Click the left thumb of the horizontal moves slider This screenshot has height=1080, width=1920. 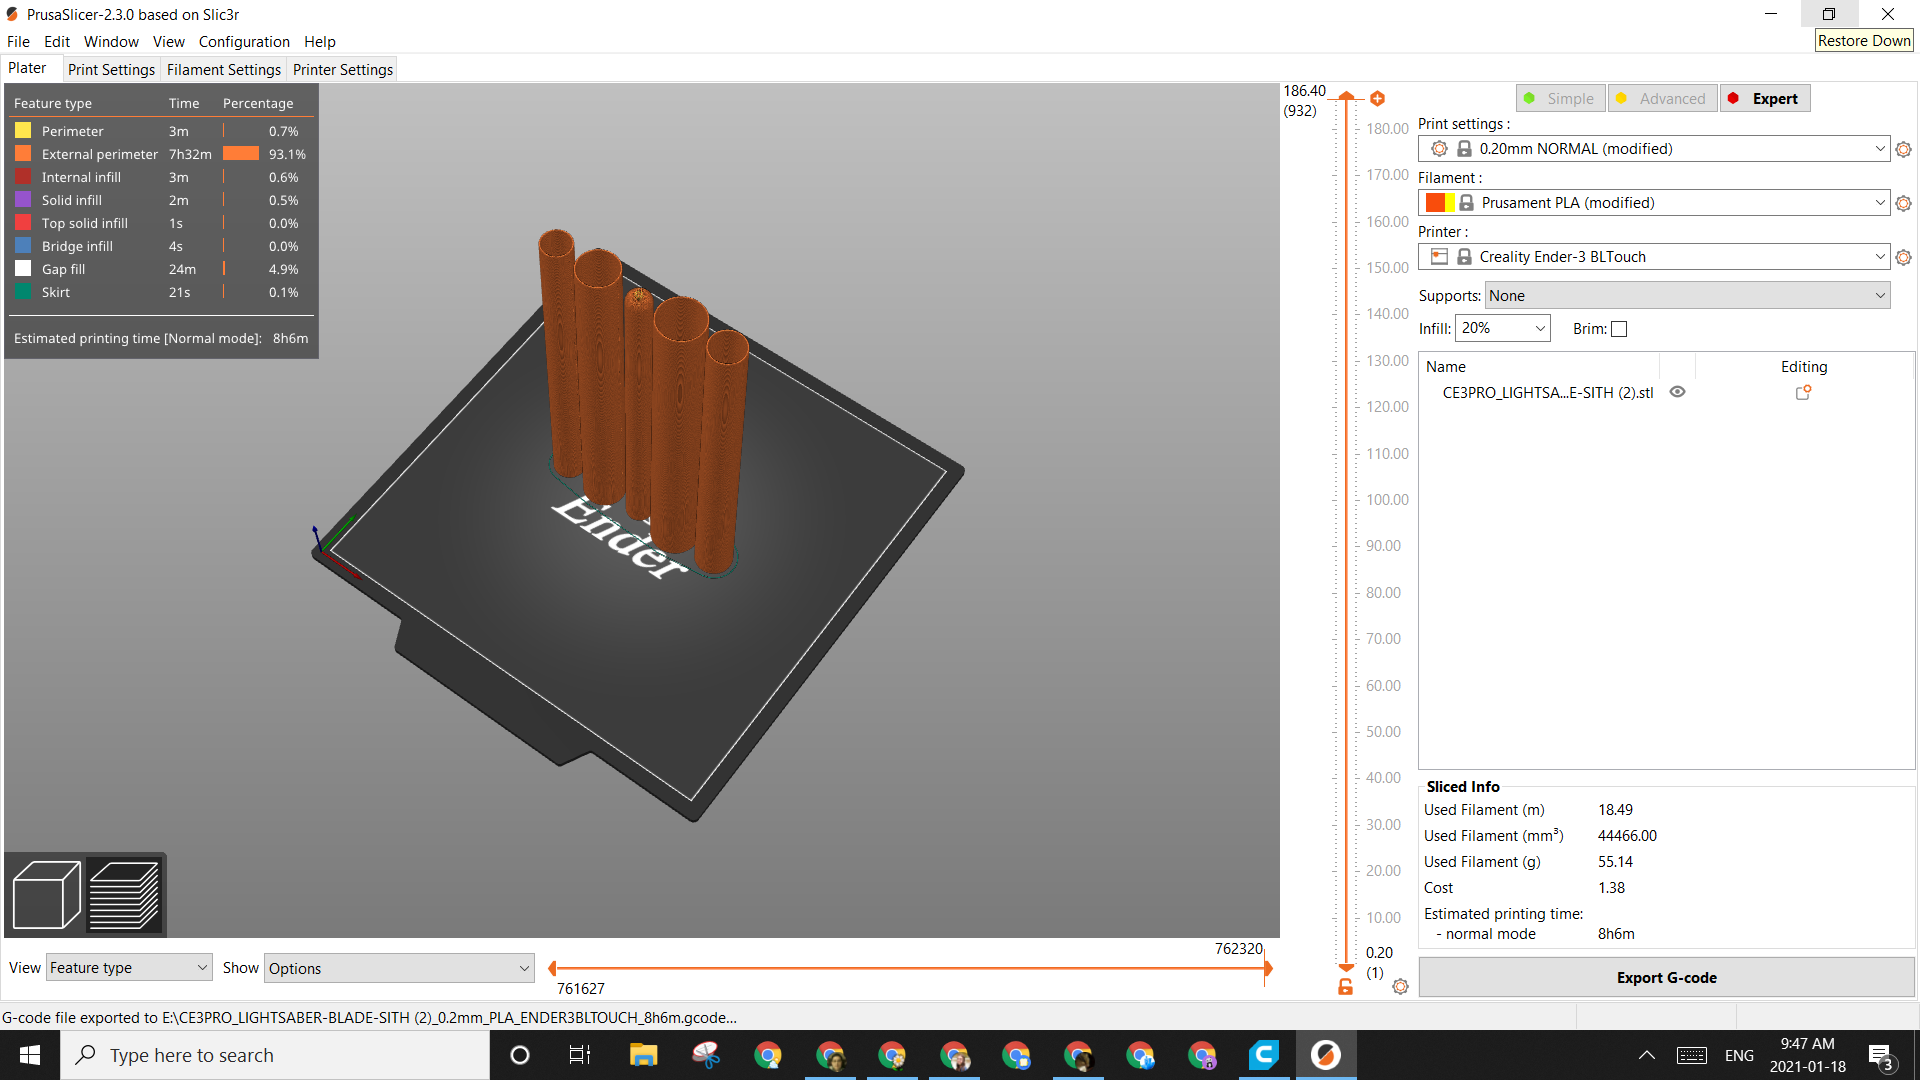pyautogui.click(x=552, y=968)
